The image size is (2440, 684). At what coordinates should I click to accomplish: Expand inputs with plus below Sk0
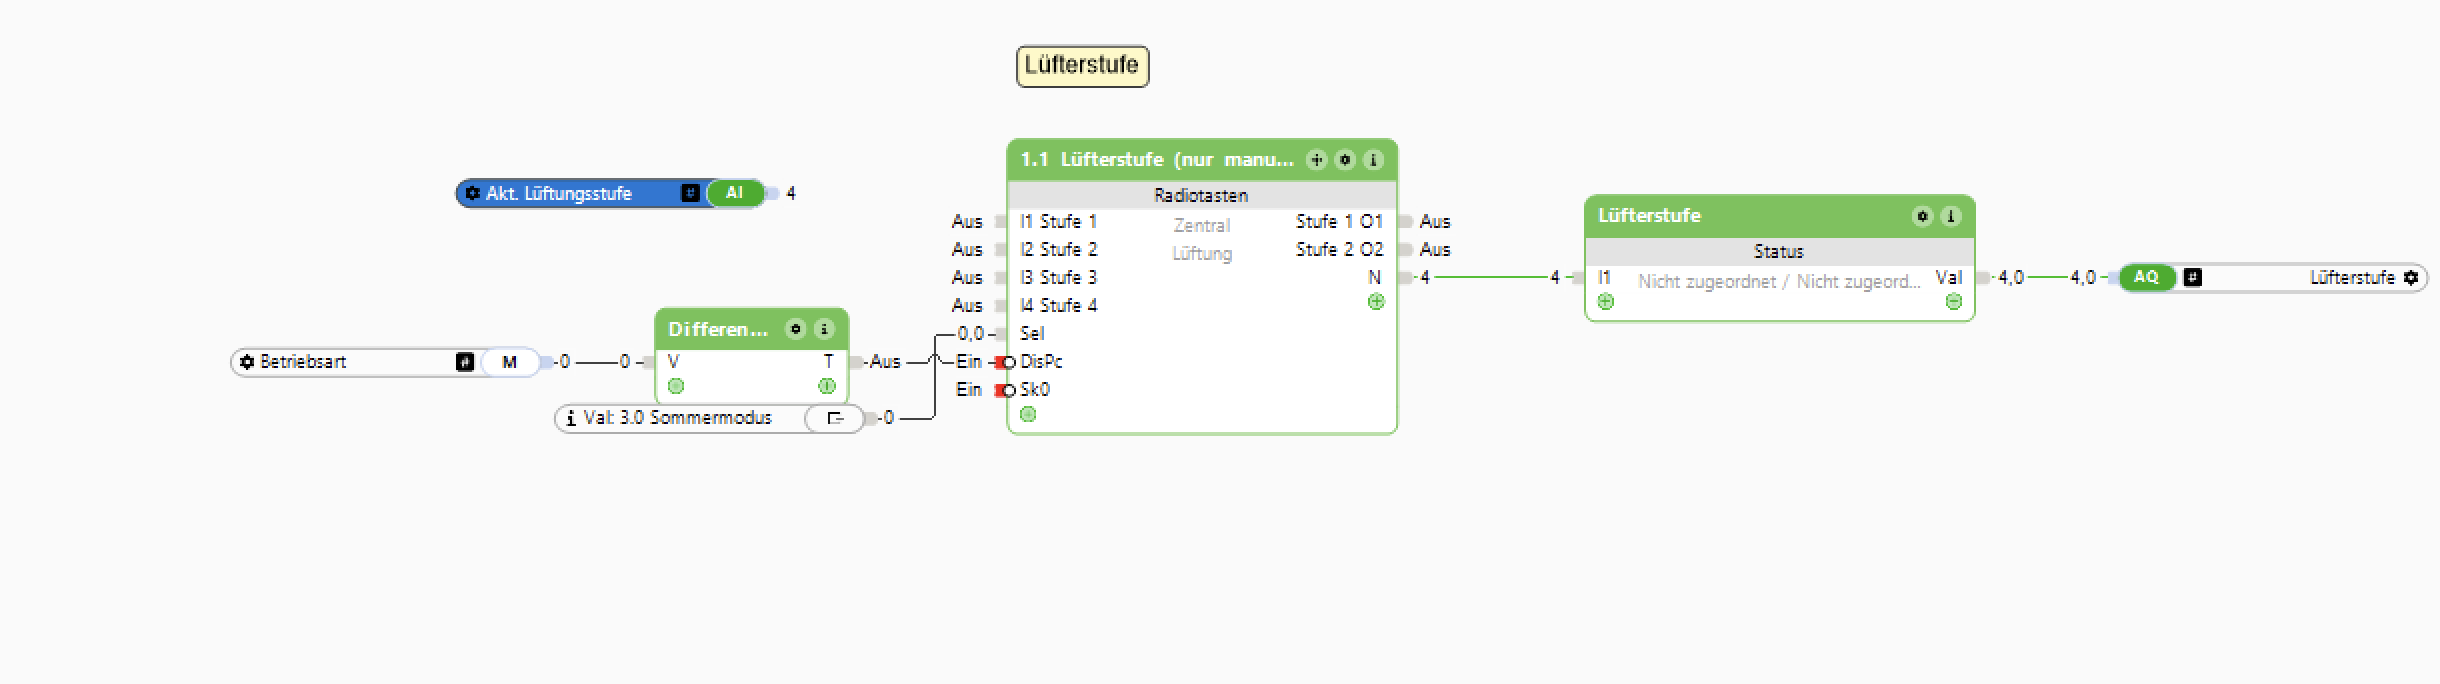coord(1028,414)
